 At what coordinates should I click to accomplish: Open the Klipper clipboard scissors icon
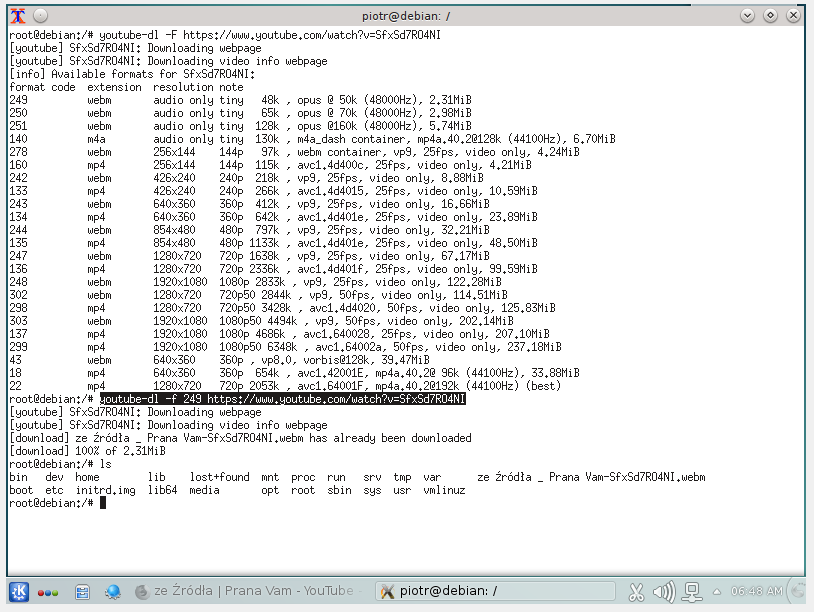636,592
